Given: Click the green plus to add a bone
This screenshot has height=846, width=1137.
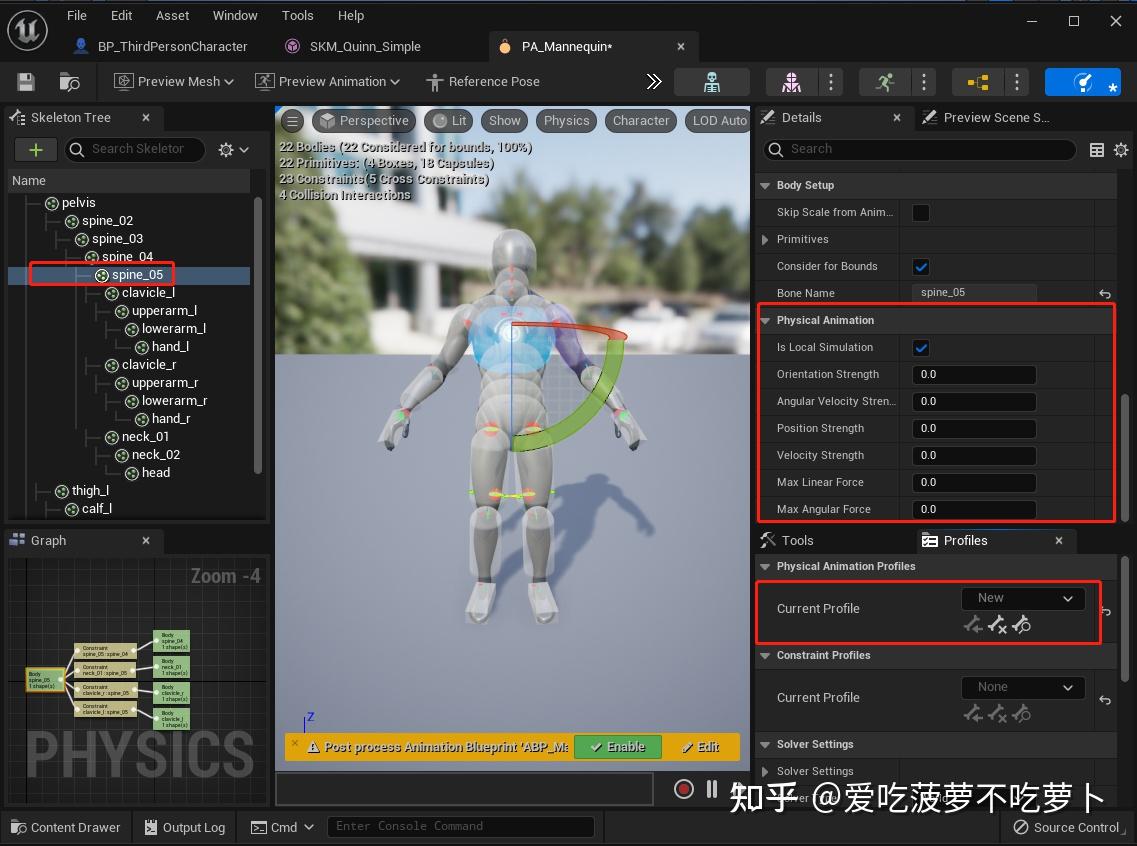Looking at the screenshot, I should pyautogui.click(x=35, y=149).
